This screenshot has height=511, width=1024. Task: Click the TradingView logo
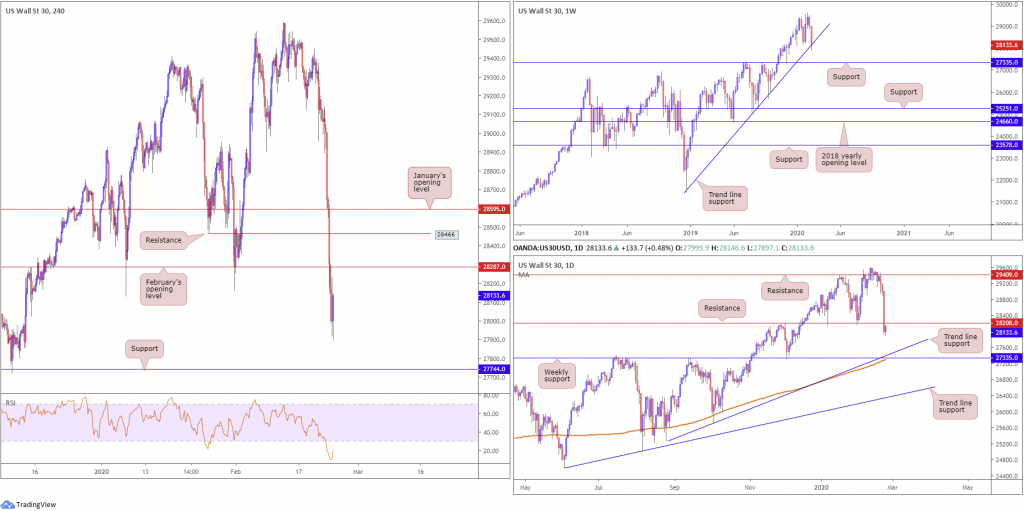pyautogui.click(x=32, y=501)
